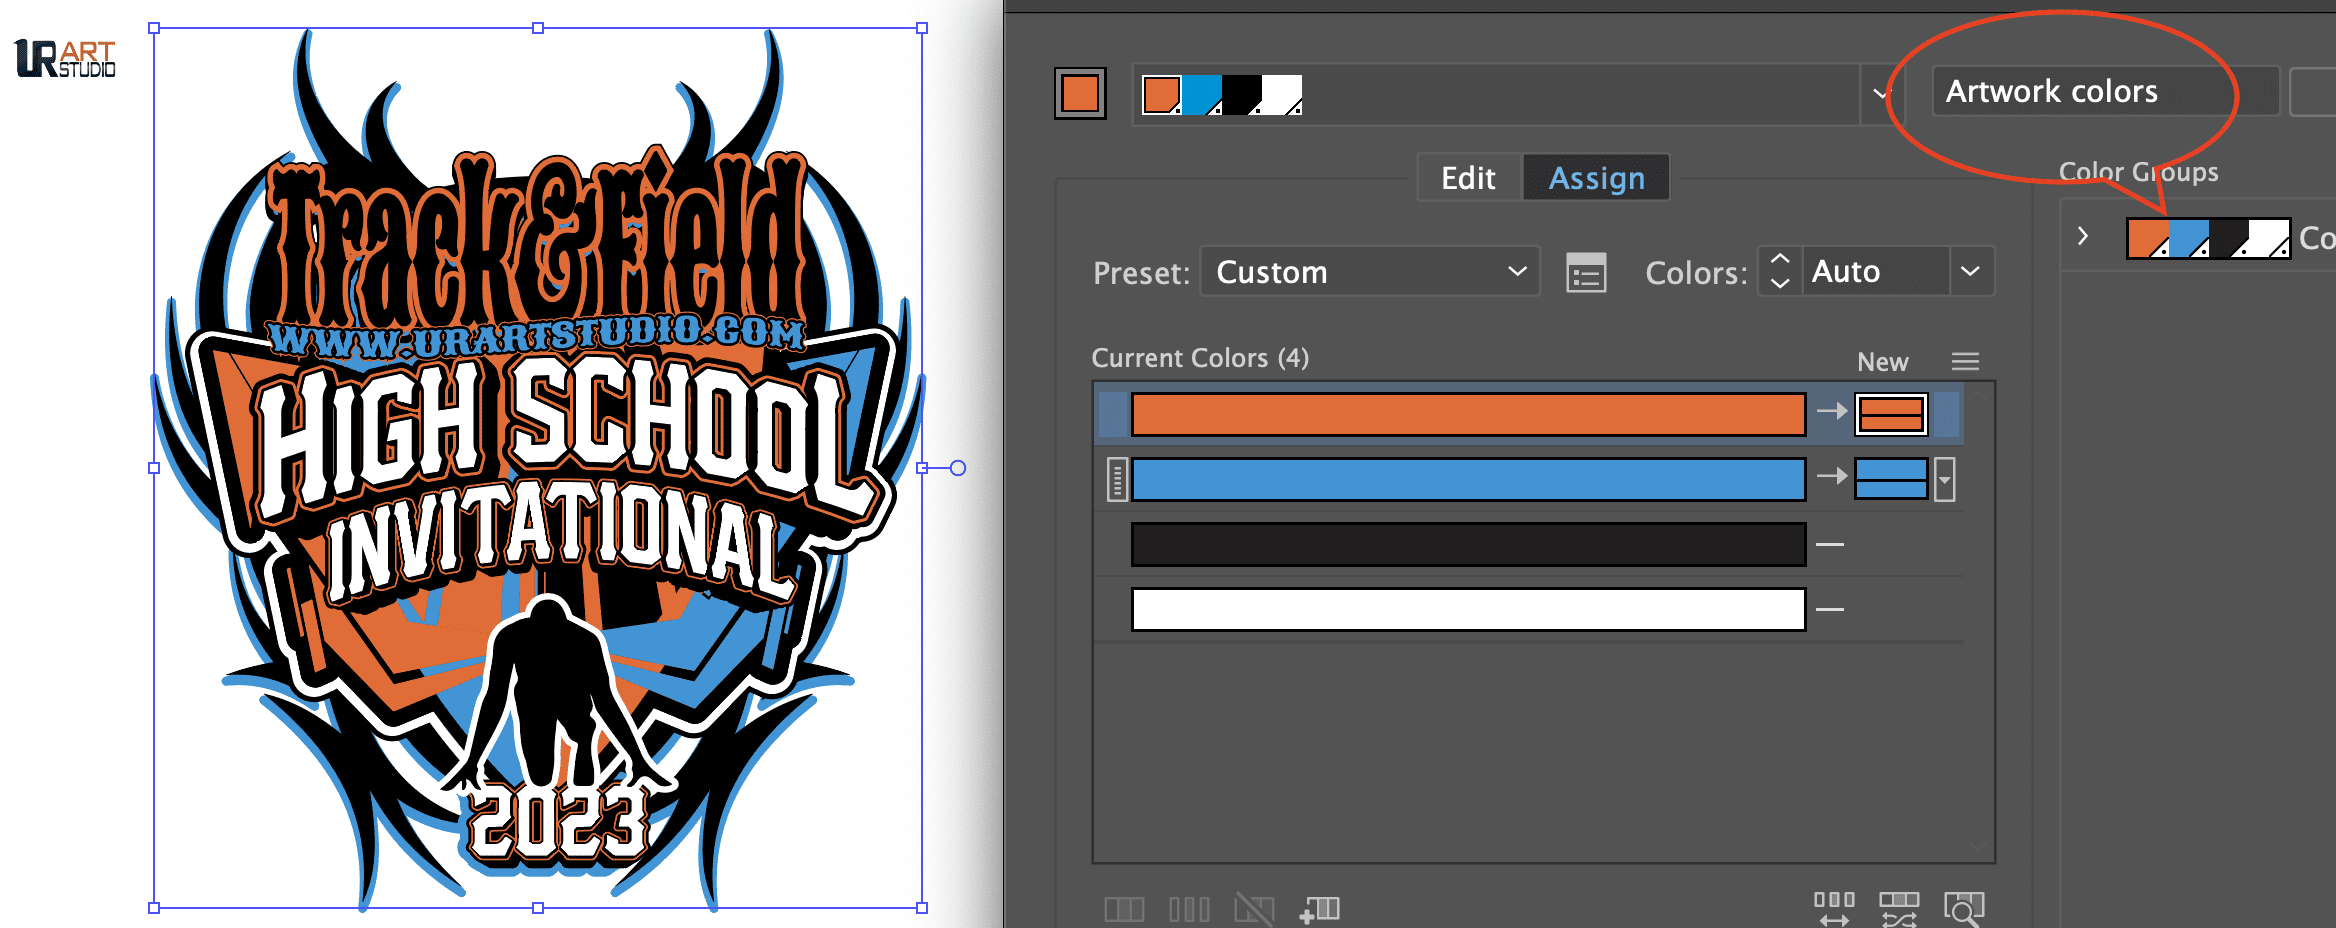This screenshot has width=2336, height=928.
Task: Open the Color Reduction Options icon
Action: click(x=1585, y=271)
